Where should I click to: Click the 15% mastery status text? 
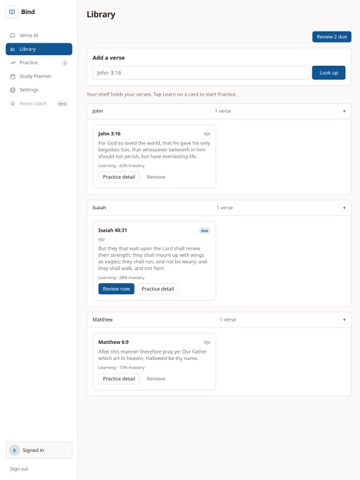tap(121, 368)
